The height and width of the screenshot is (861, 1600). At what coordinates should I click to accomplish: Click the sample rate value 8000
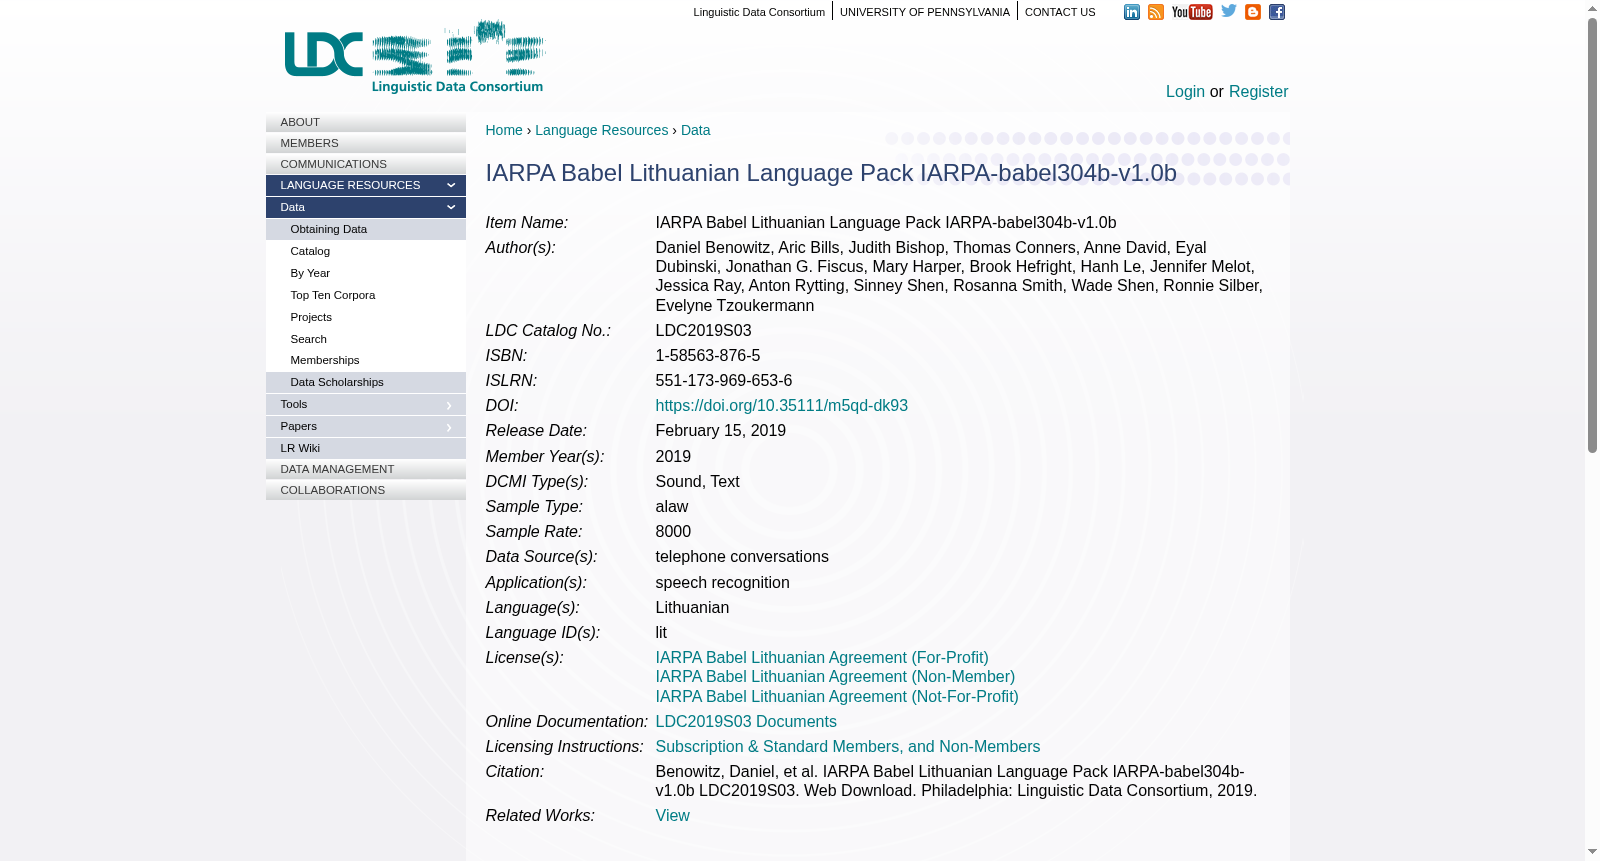point(673,532)
